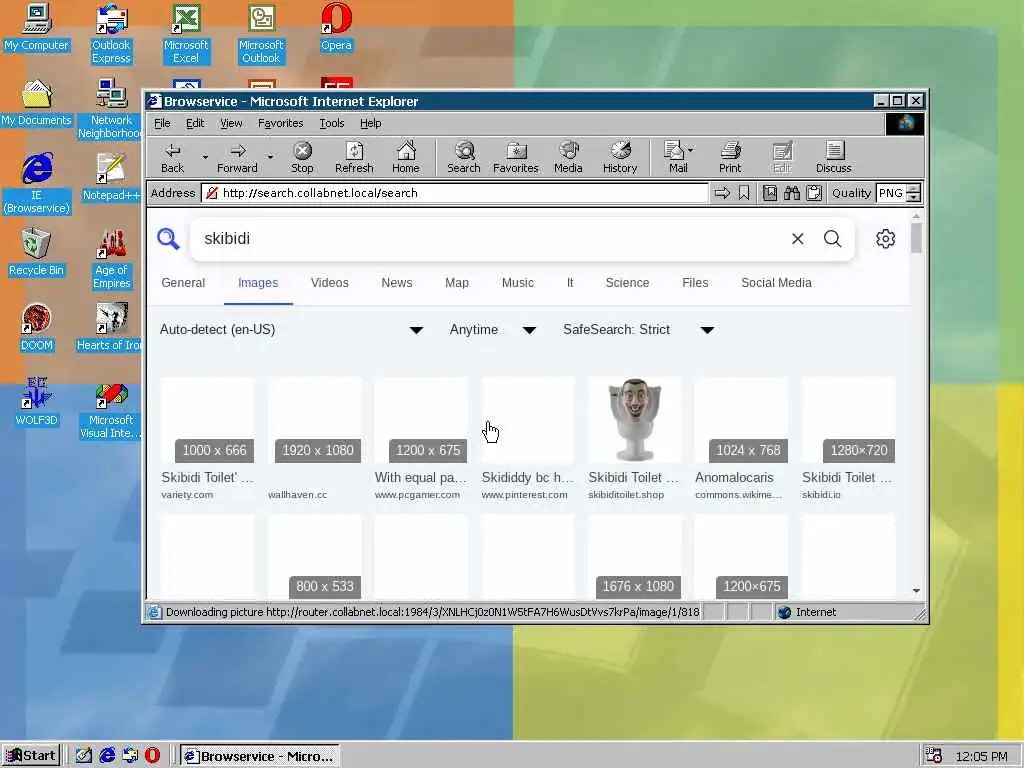Screen dimensions: 1024x768
Task: Open the View menu
Action: pos(231,123)
